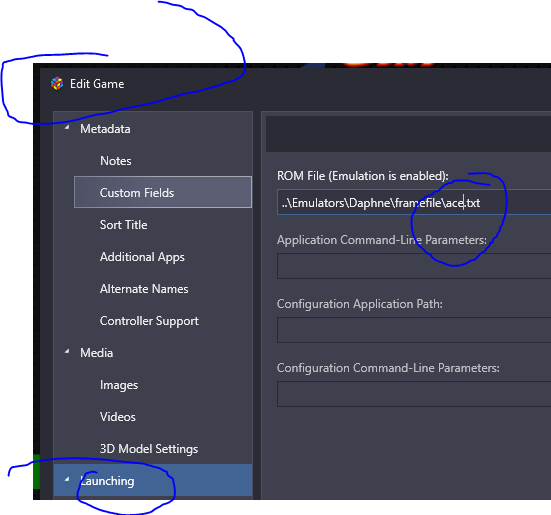Screen dimensions: 551x515
Task: Collapse the Metadata tree section arrow
Action: [67, 128]
